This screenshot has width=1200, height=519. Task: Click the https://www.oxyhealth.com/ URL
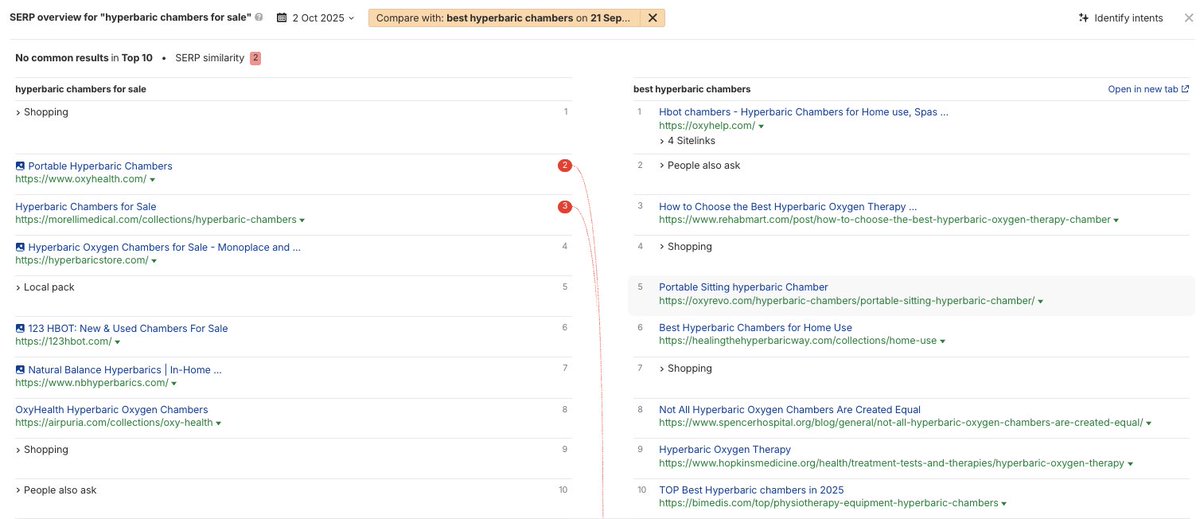click(81, 180)
